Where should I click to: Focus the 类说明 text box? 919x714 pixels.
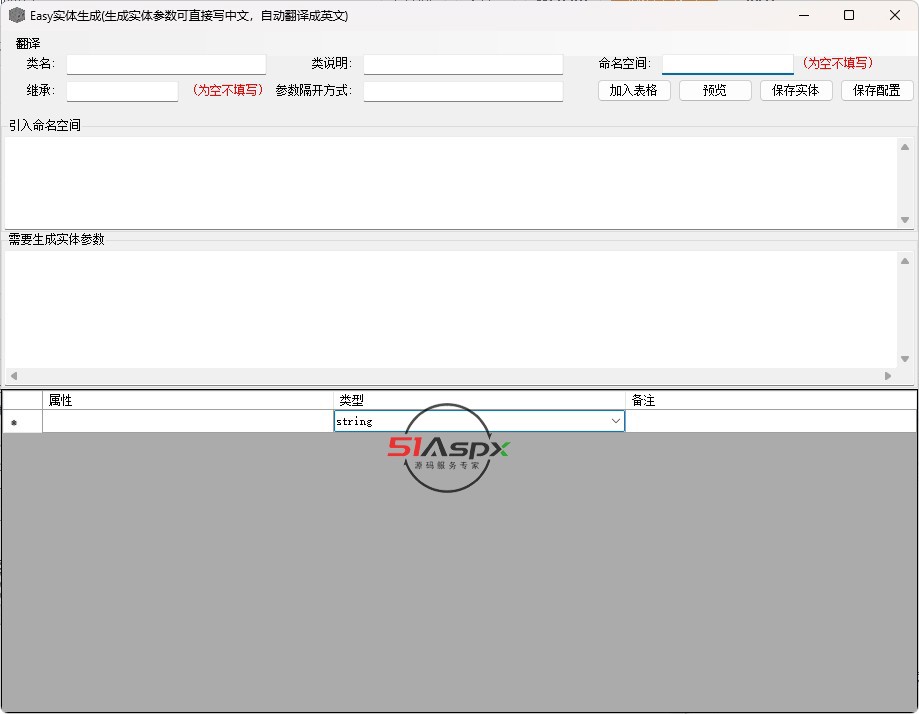pos(463,64)
